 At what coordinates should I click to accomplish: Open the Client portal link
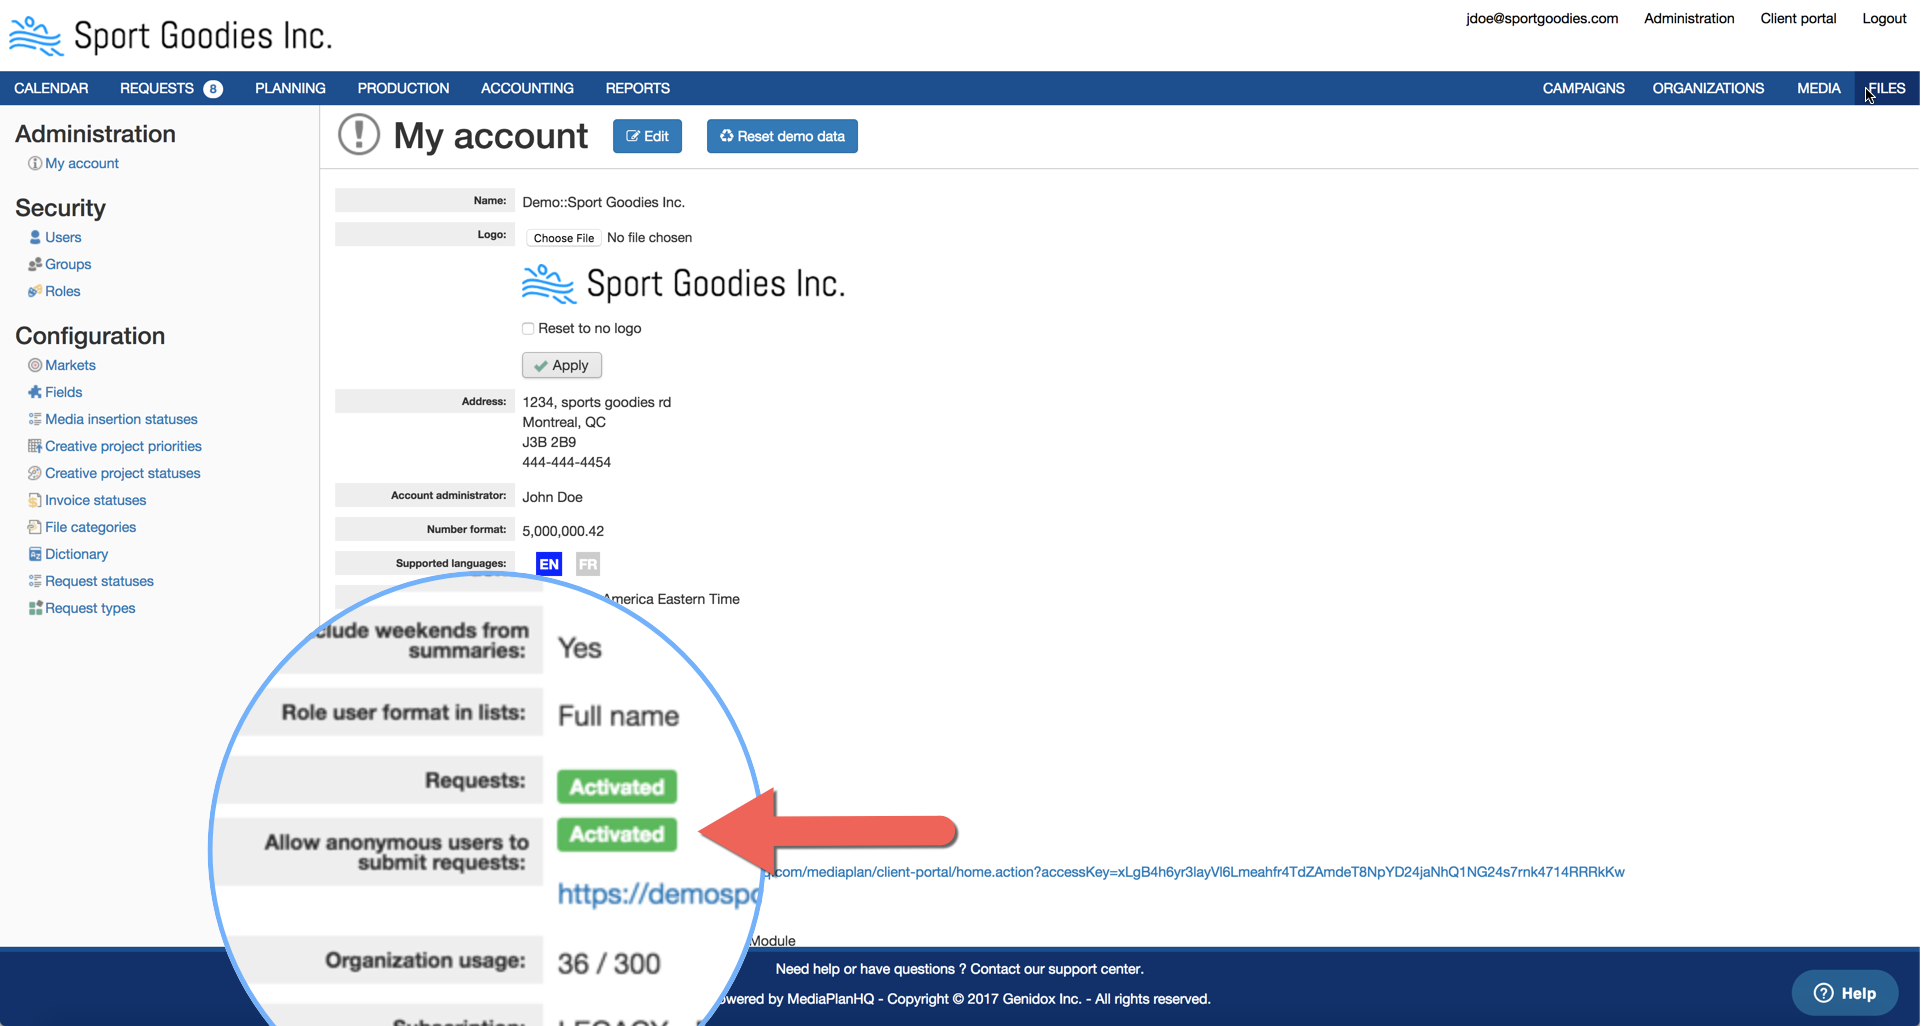click(1798, 19)
